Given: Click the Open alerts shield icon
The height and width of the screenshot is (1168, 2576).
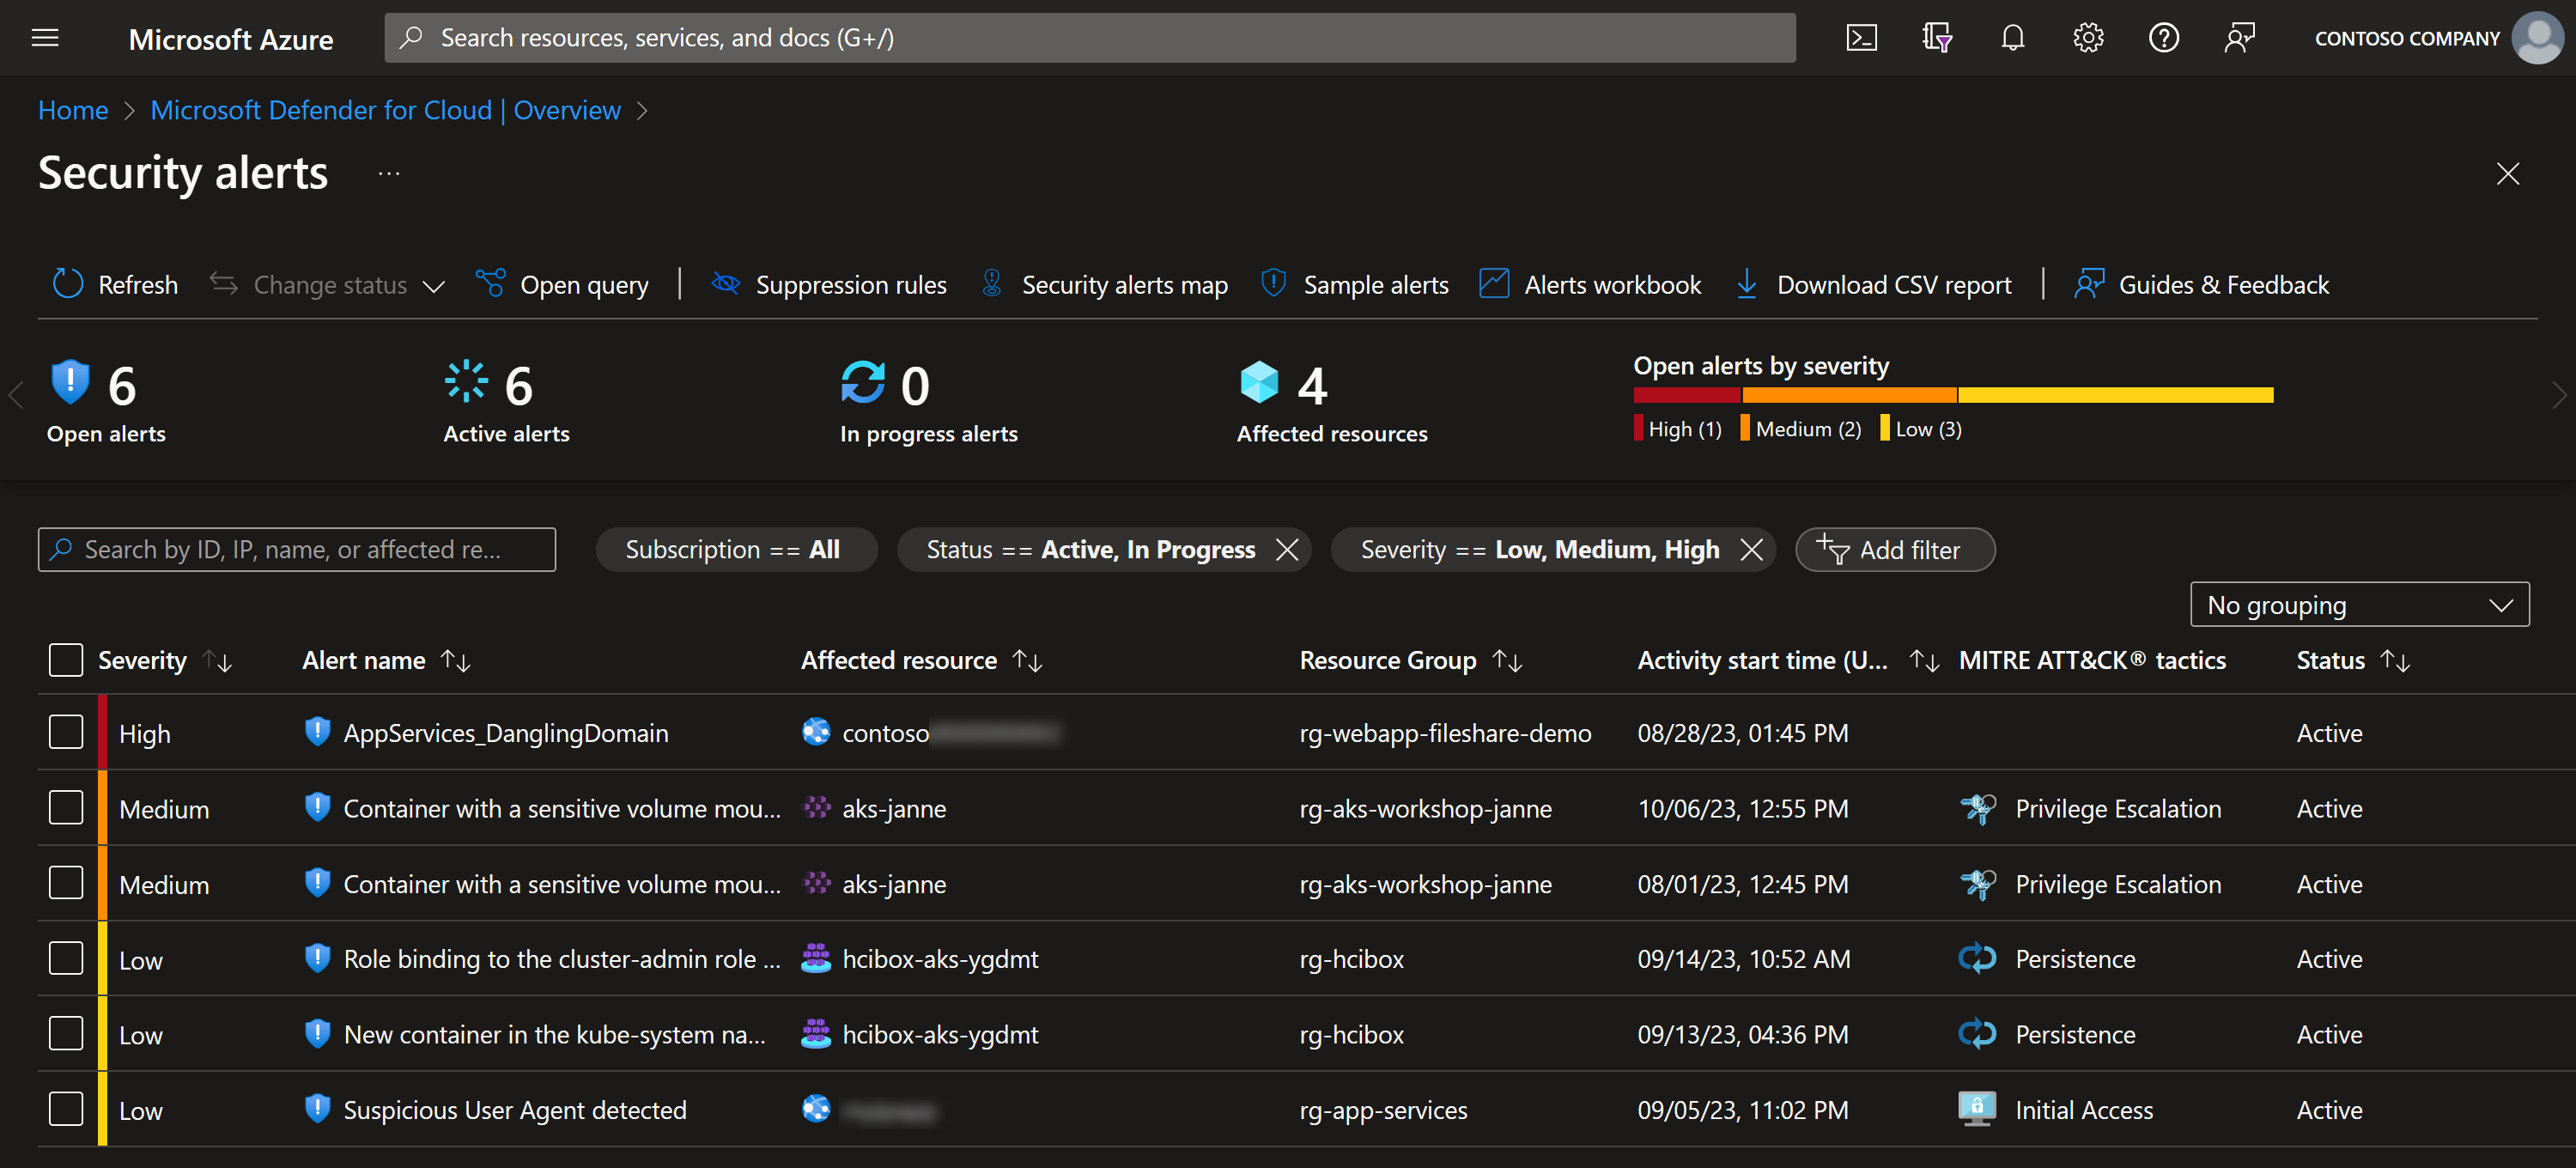Looking at the screenshot, I should (70, 381).
